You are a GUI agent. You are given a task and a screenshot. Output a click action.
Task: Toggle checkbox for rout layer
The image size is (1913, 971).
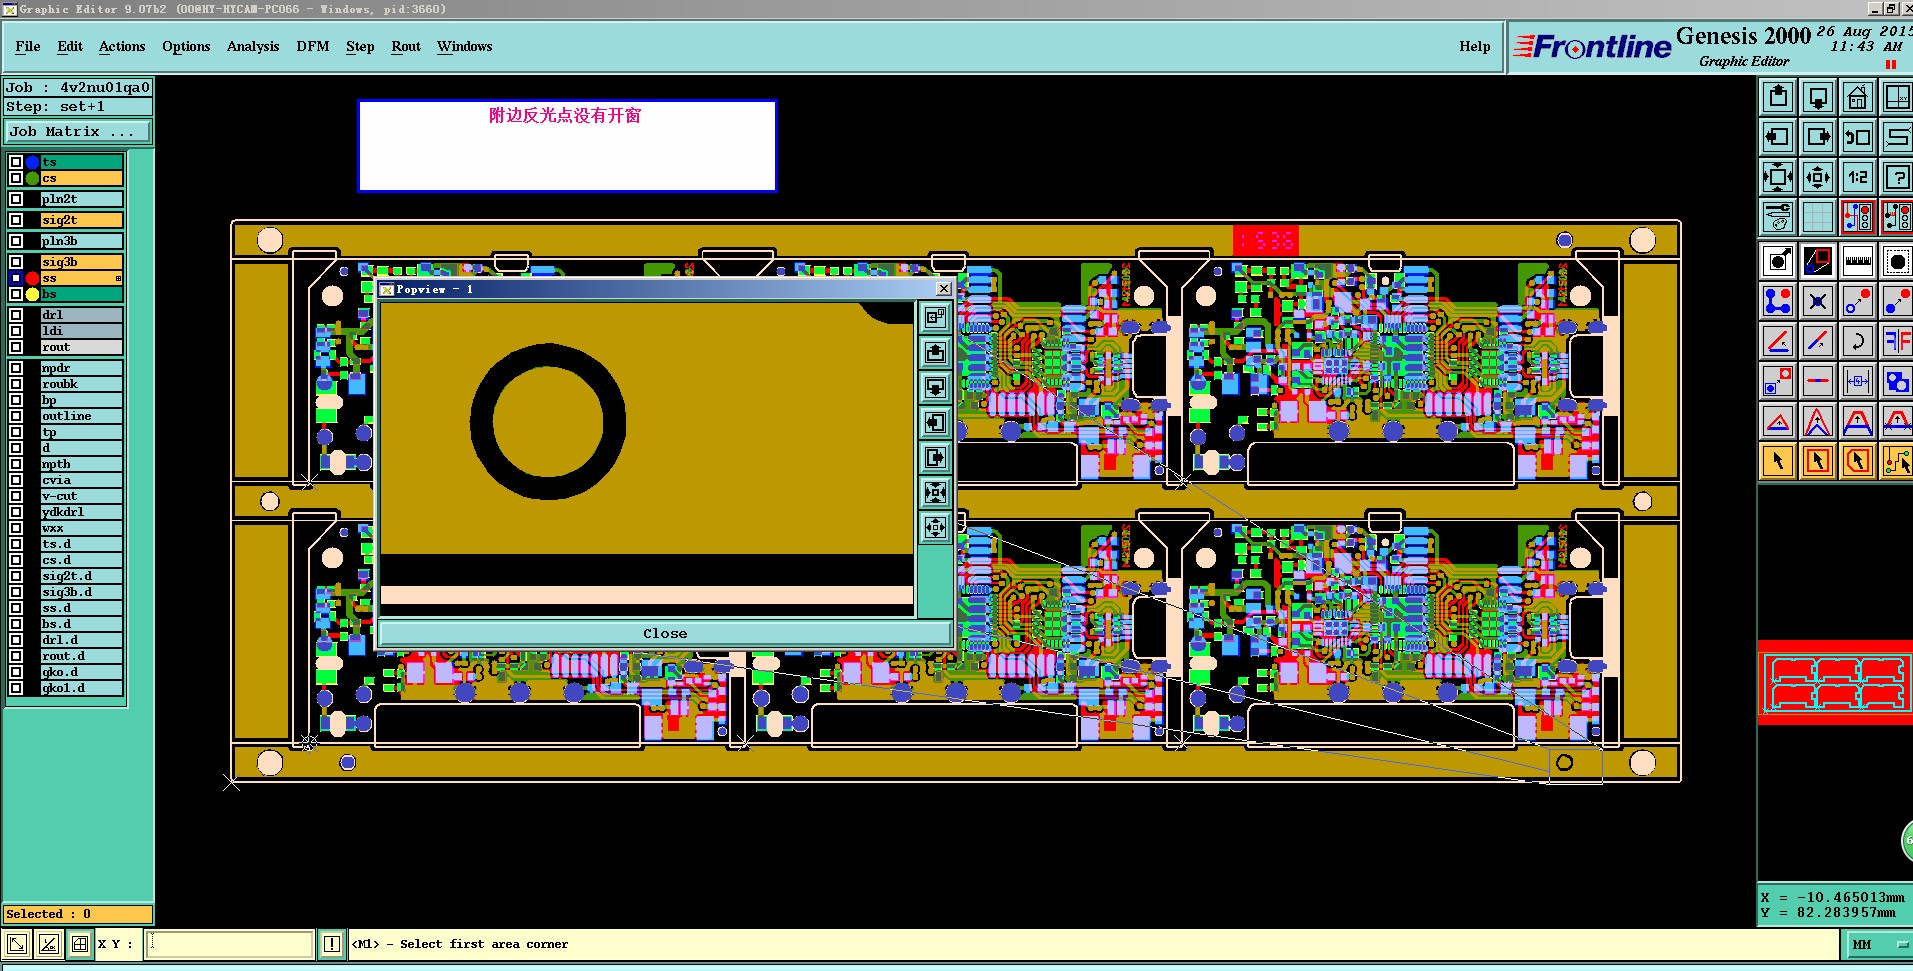[16, 347]
